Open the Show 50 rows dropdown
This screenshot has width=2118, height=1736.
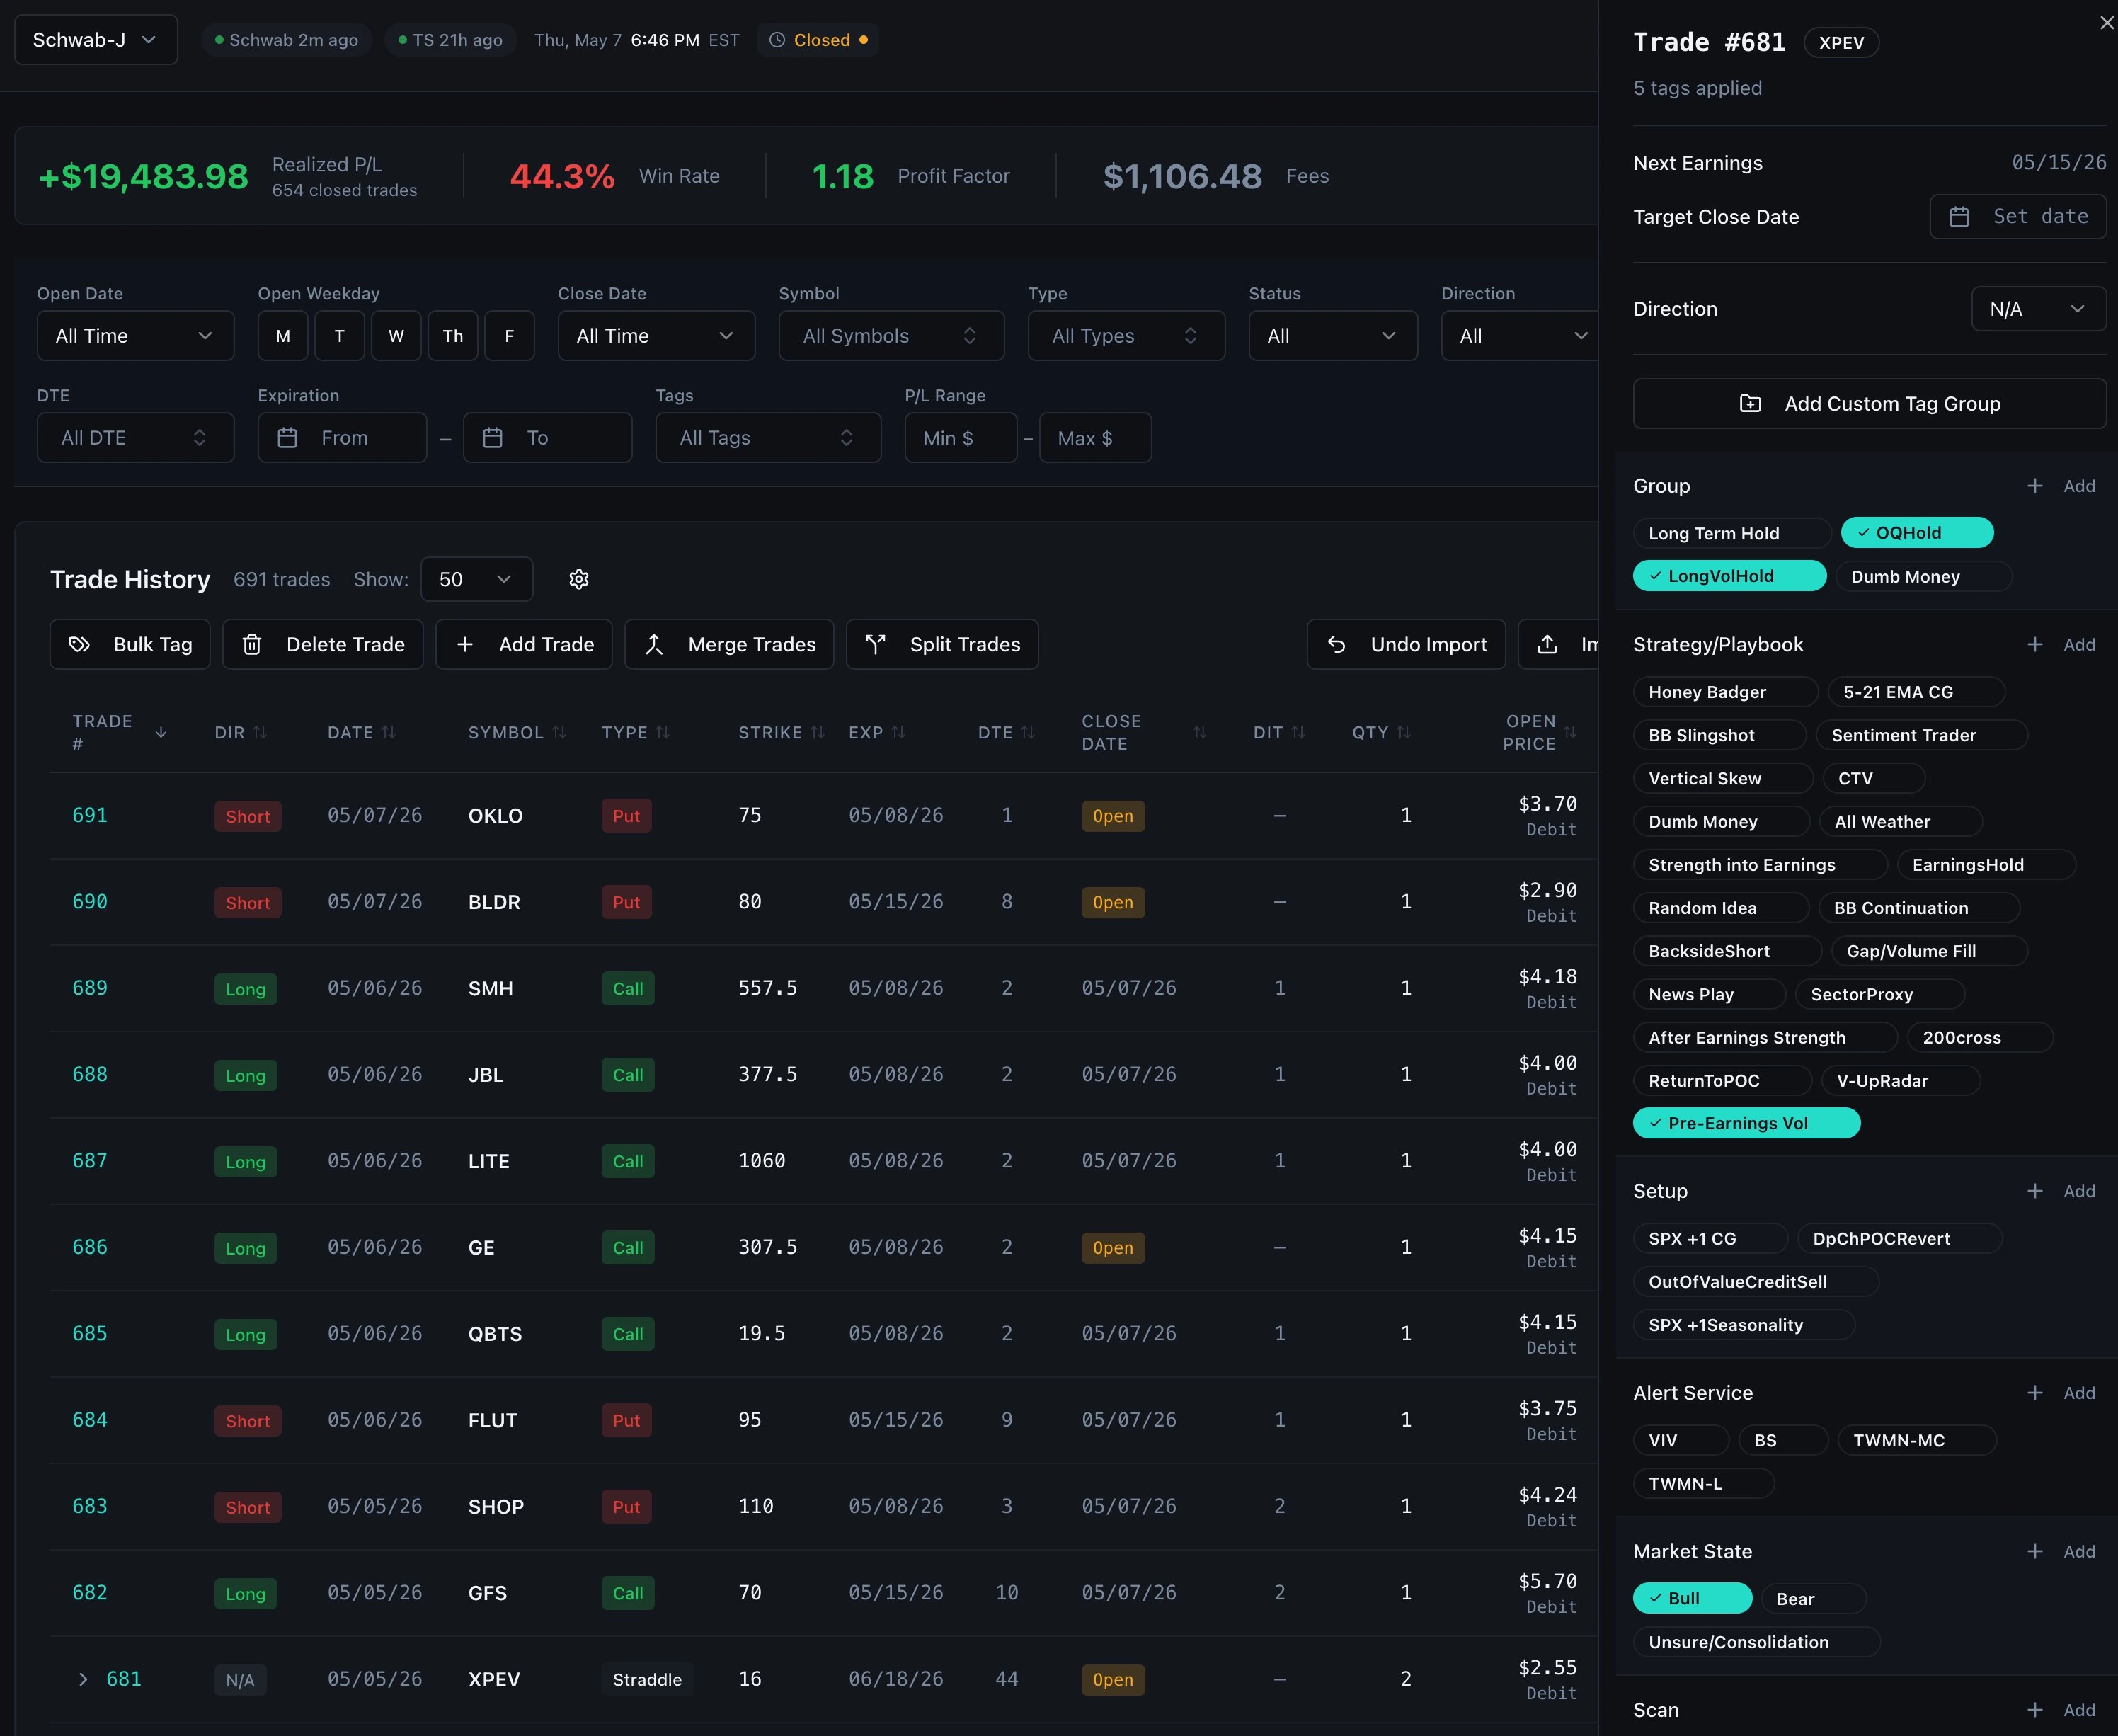[x=476, y=579]
